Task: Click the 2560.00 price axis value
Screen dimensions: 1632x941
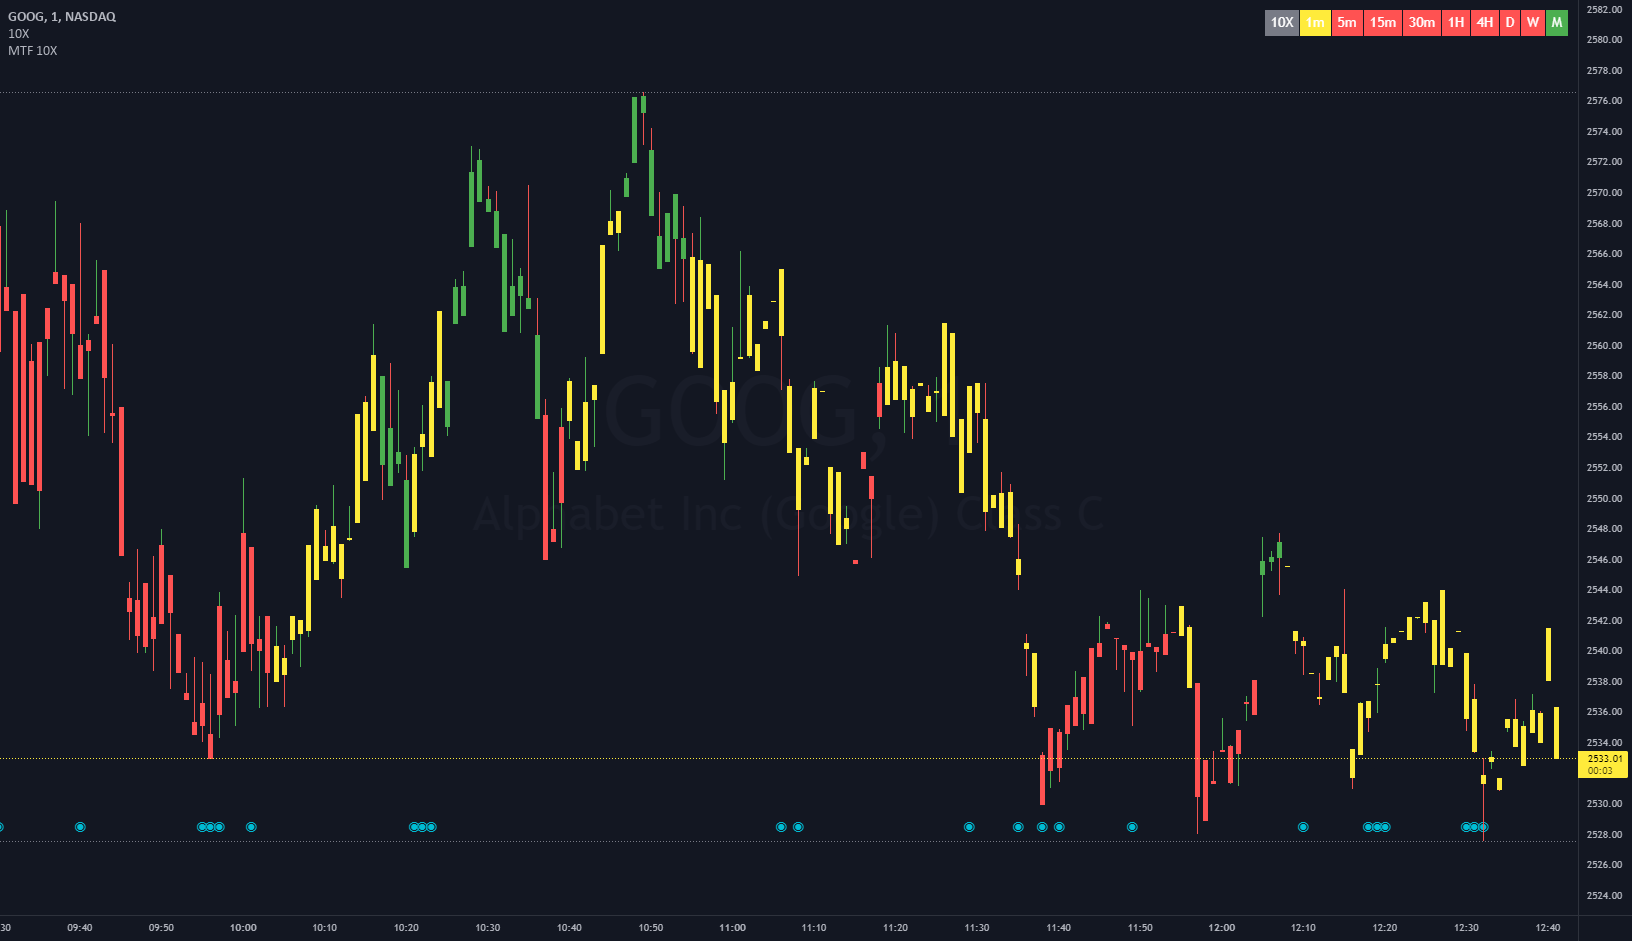Action: 1605,345
